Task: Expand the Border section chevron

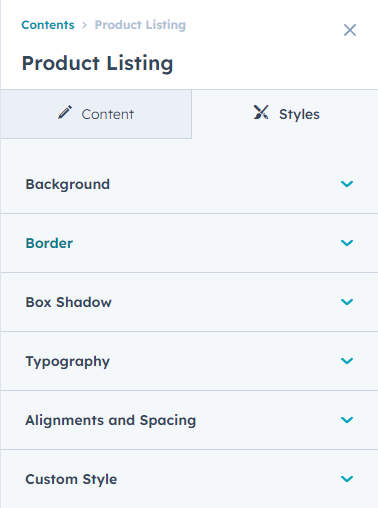Action: coord(347,243)
